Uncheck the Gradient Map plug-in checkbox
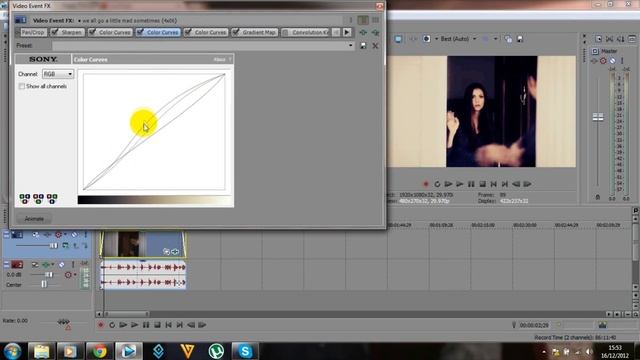 [236, 32]
